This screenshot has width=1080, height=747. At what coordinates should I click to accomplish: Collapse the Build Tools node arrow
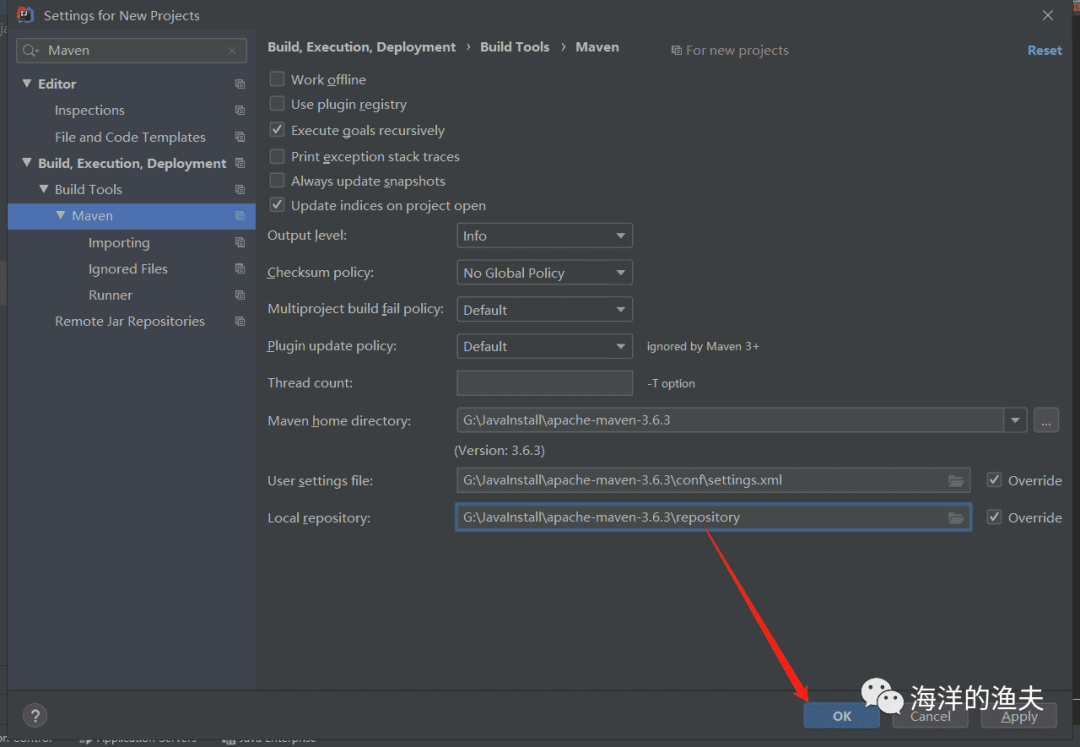[x=43, y=189]
